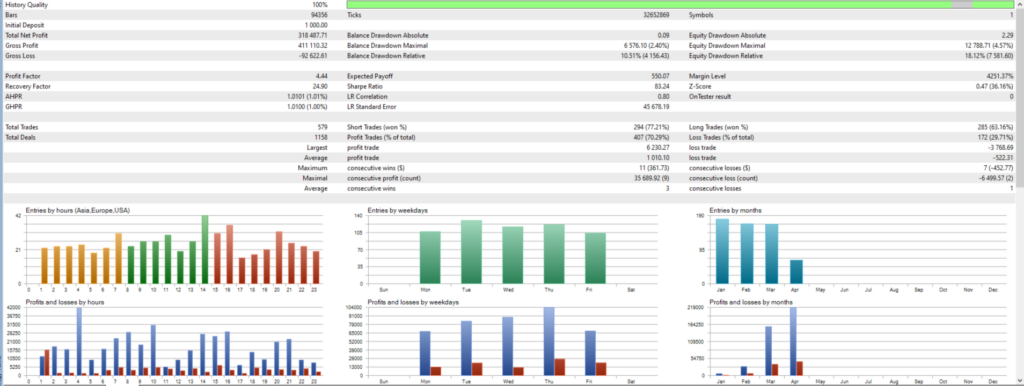Select the Profit Factor value 4.44
The image size is (1024, 386).
(x=322, y=76)
